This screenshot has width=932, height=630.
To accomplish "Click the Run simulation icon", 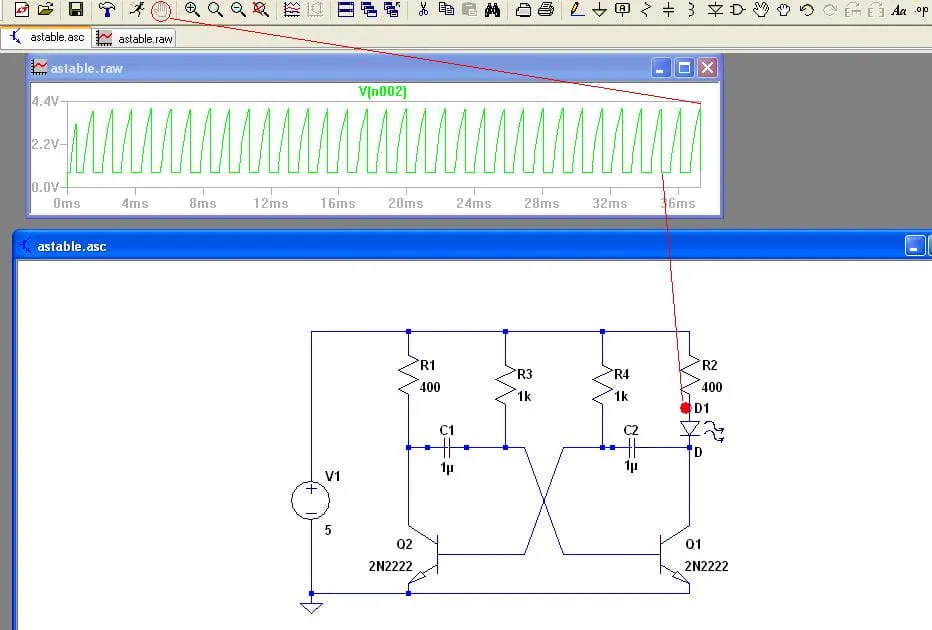I will coord(137,10).
